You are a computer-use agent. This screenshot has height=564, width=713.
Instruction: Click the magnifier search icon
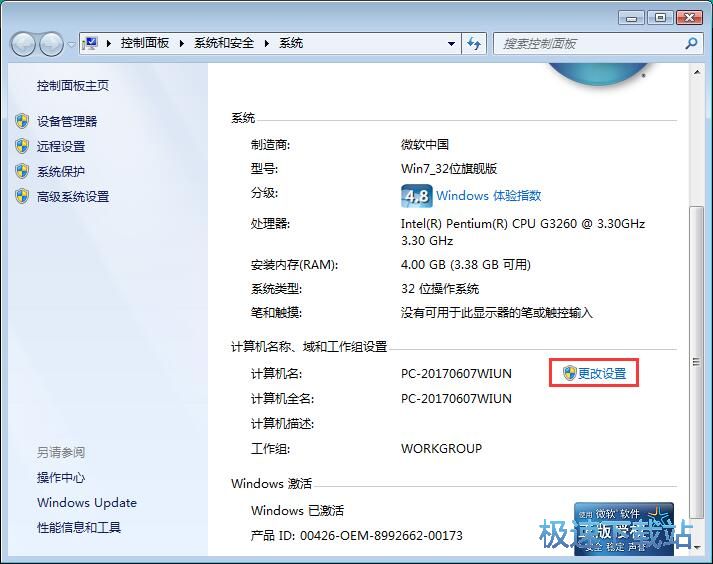(691, 44)
